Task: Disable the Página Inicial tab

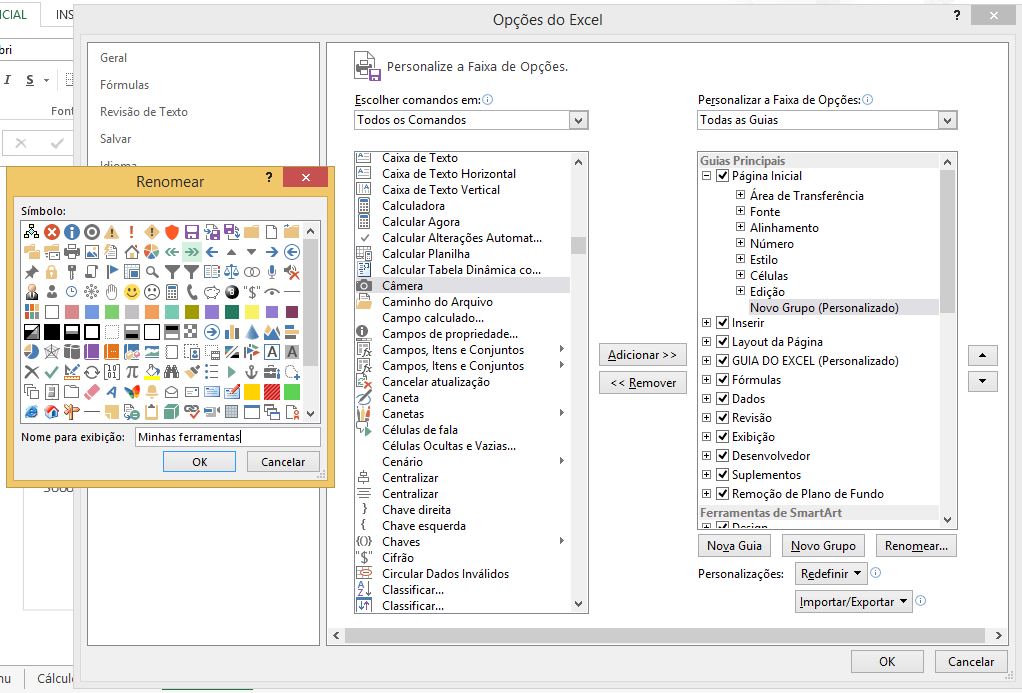Action: click(722, 176)
